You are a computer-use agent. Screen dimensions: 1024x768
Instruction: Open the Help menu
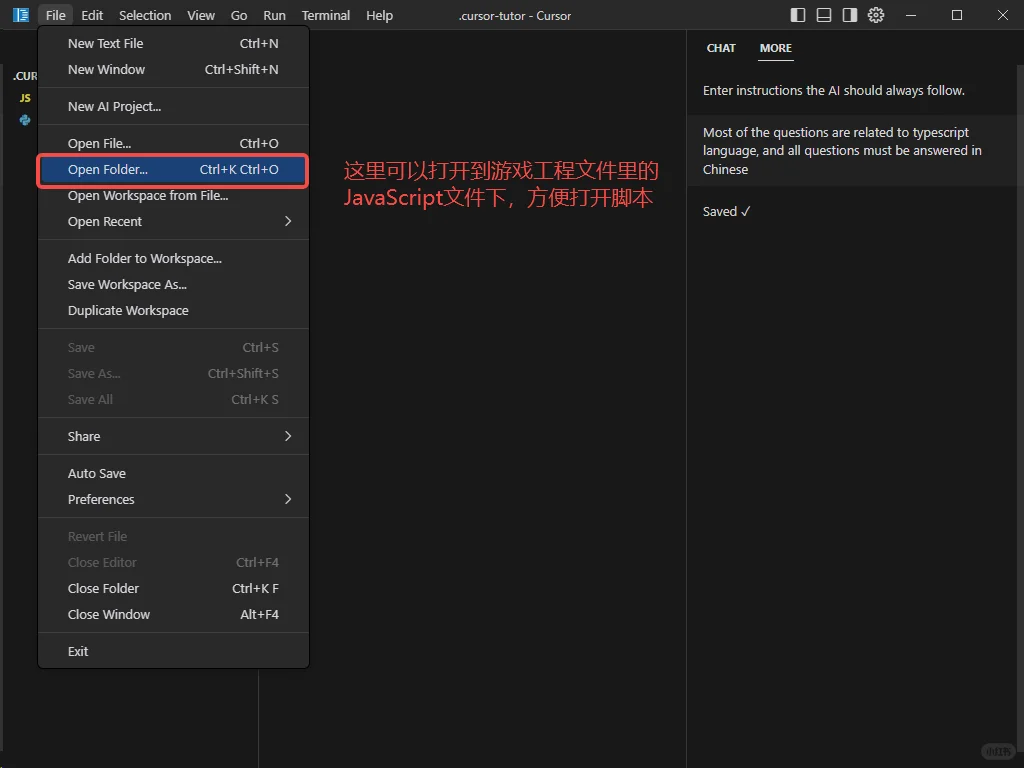tap(379, 15)
